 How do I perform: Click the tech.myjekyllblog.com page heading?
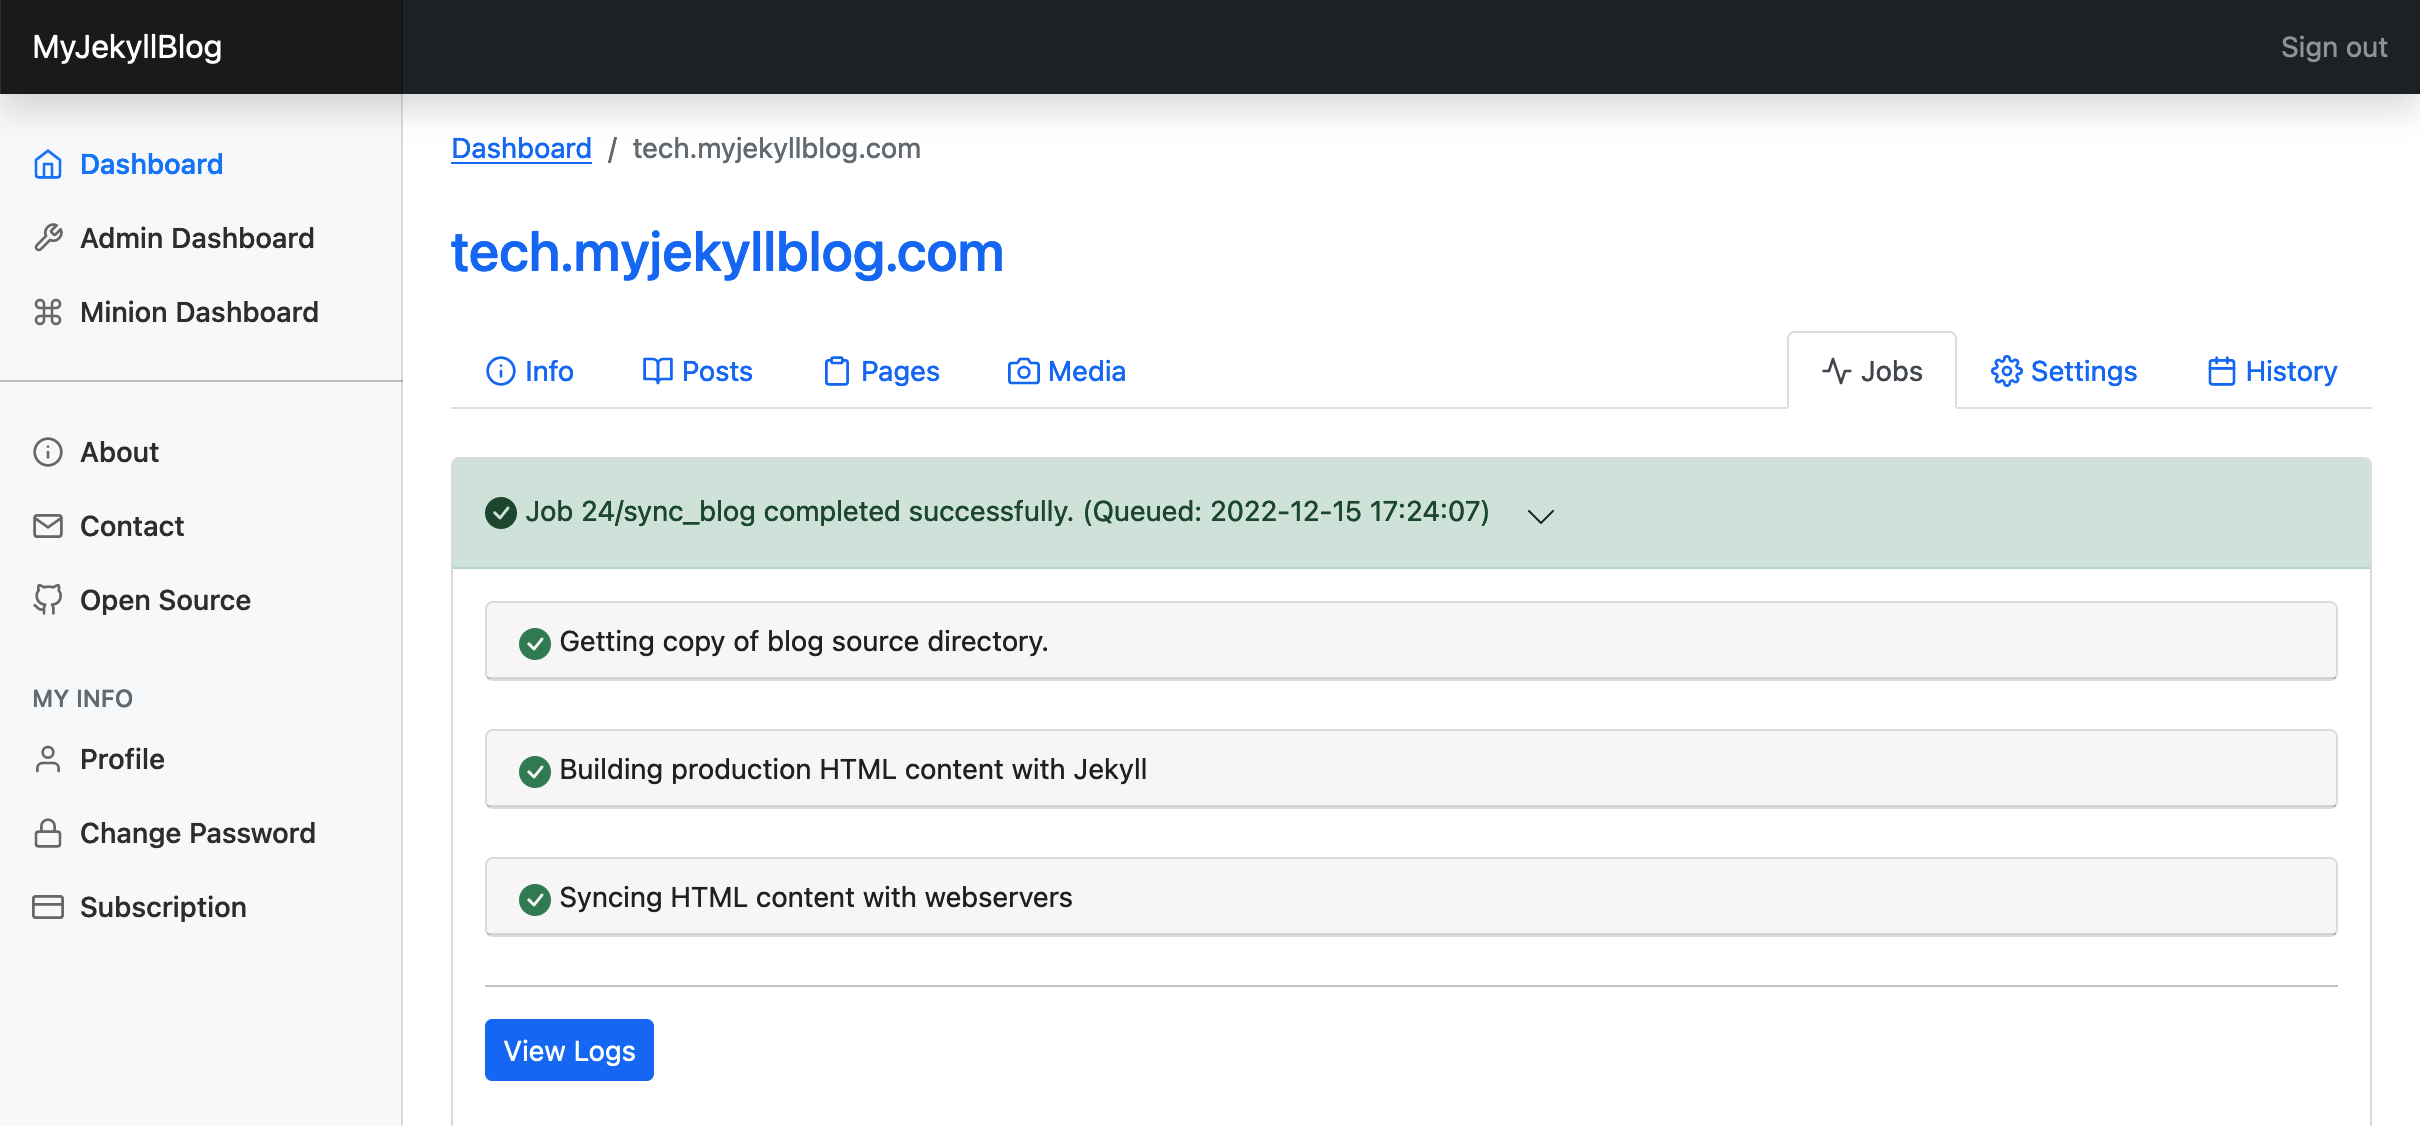727,252
